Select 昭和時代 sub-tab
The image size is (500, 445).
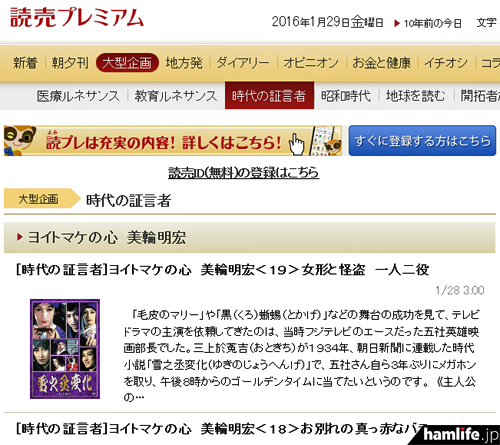pyautogui.click(x=346, y=96)
